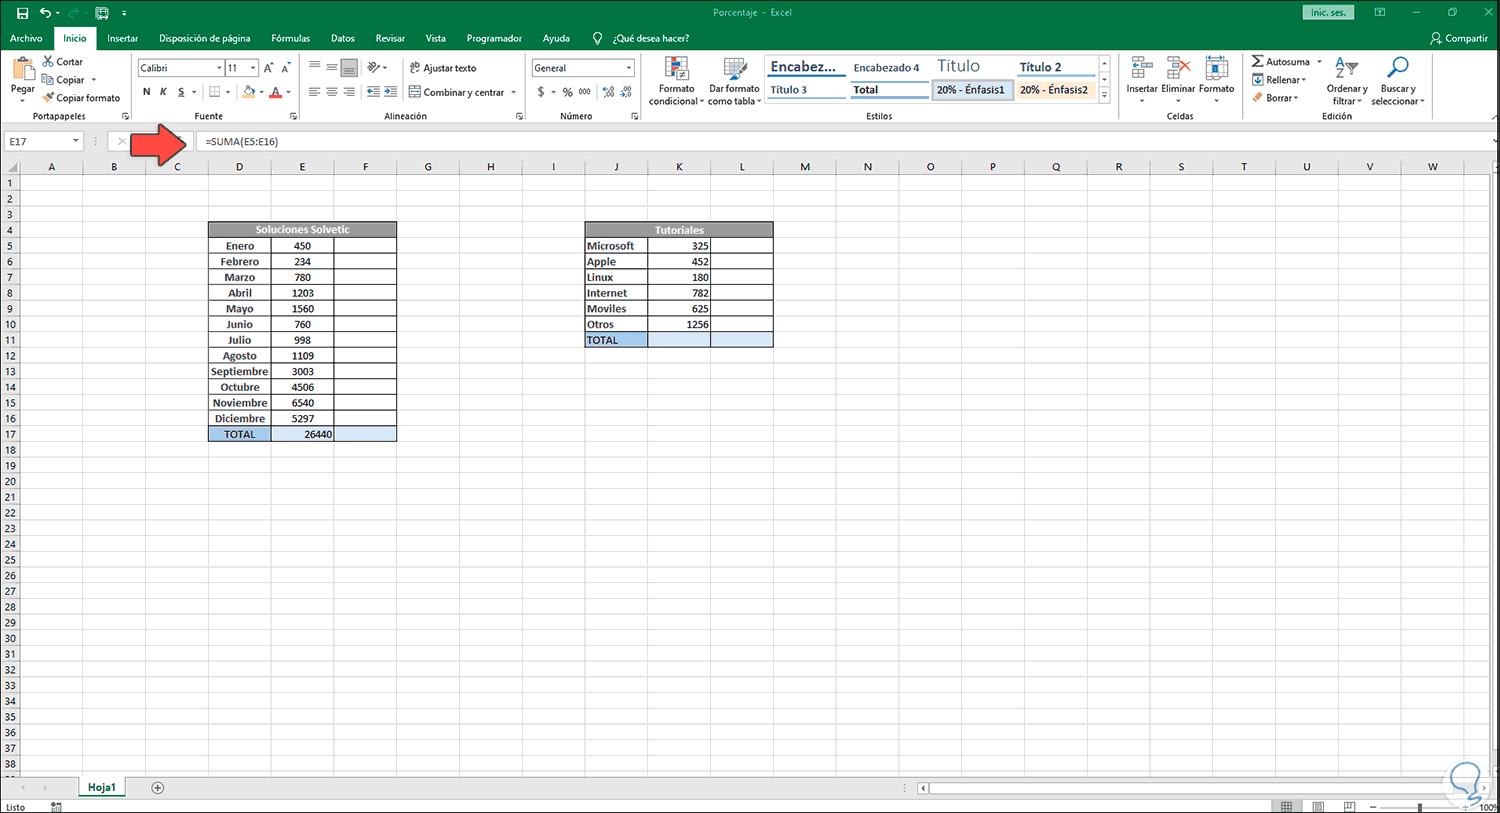Increase the cell indent
This screenshot has width=1500, height=813.
click(390, 92)
